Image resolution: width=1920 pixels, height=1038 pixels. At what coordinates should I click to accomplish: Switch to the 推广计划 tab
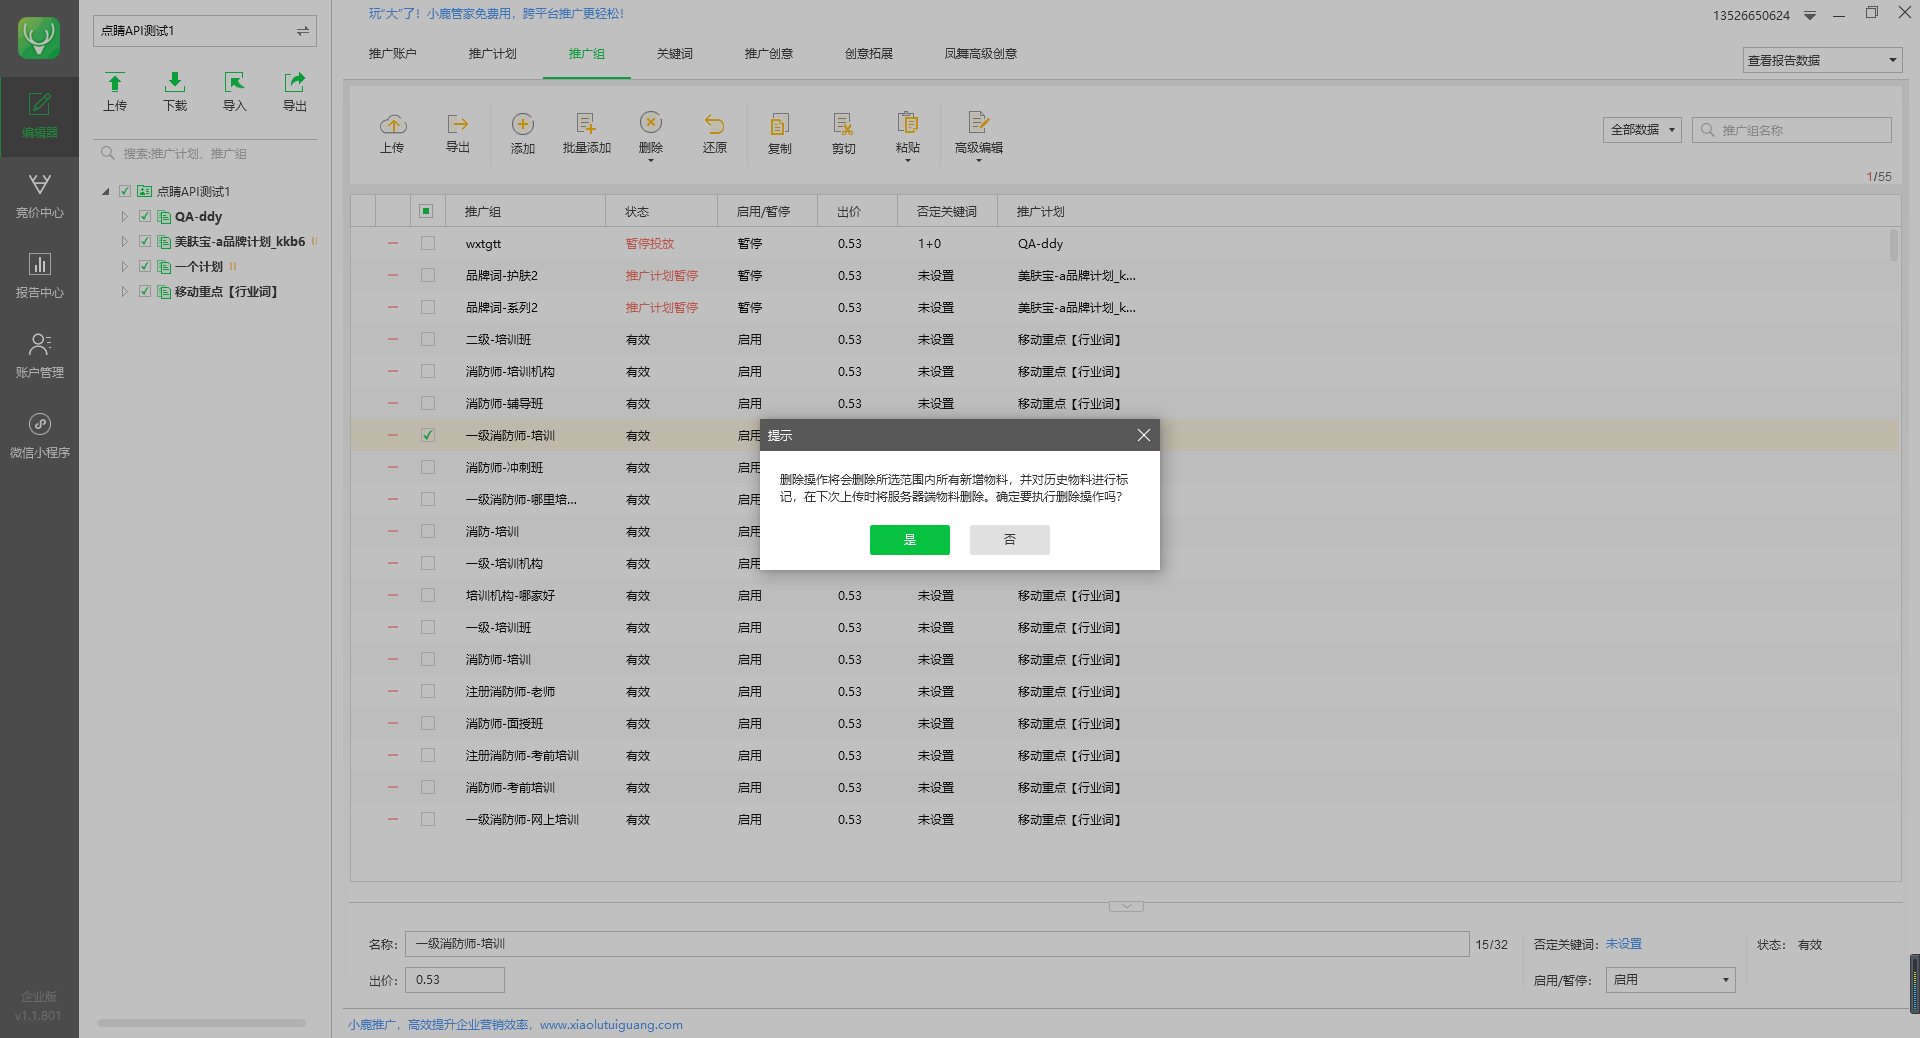tap(493, 54)
